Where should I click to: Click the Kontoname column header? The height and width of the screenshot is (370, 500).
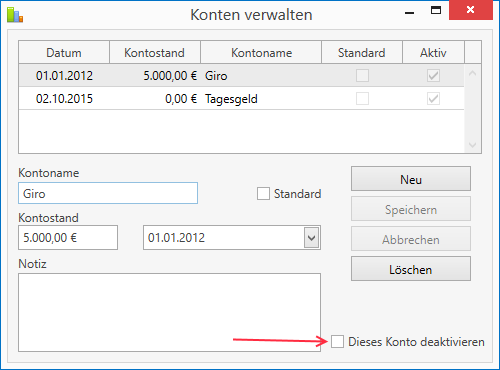[261, 52]
